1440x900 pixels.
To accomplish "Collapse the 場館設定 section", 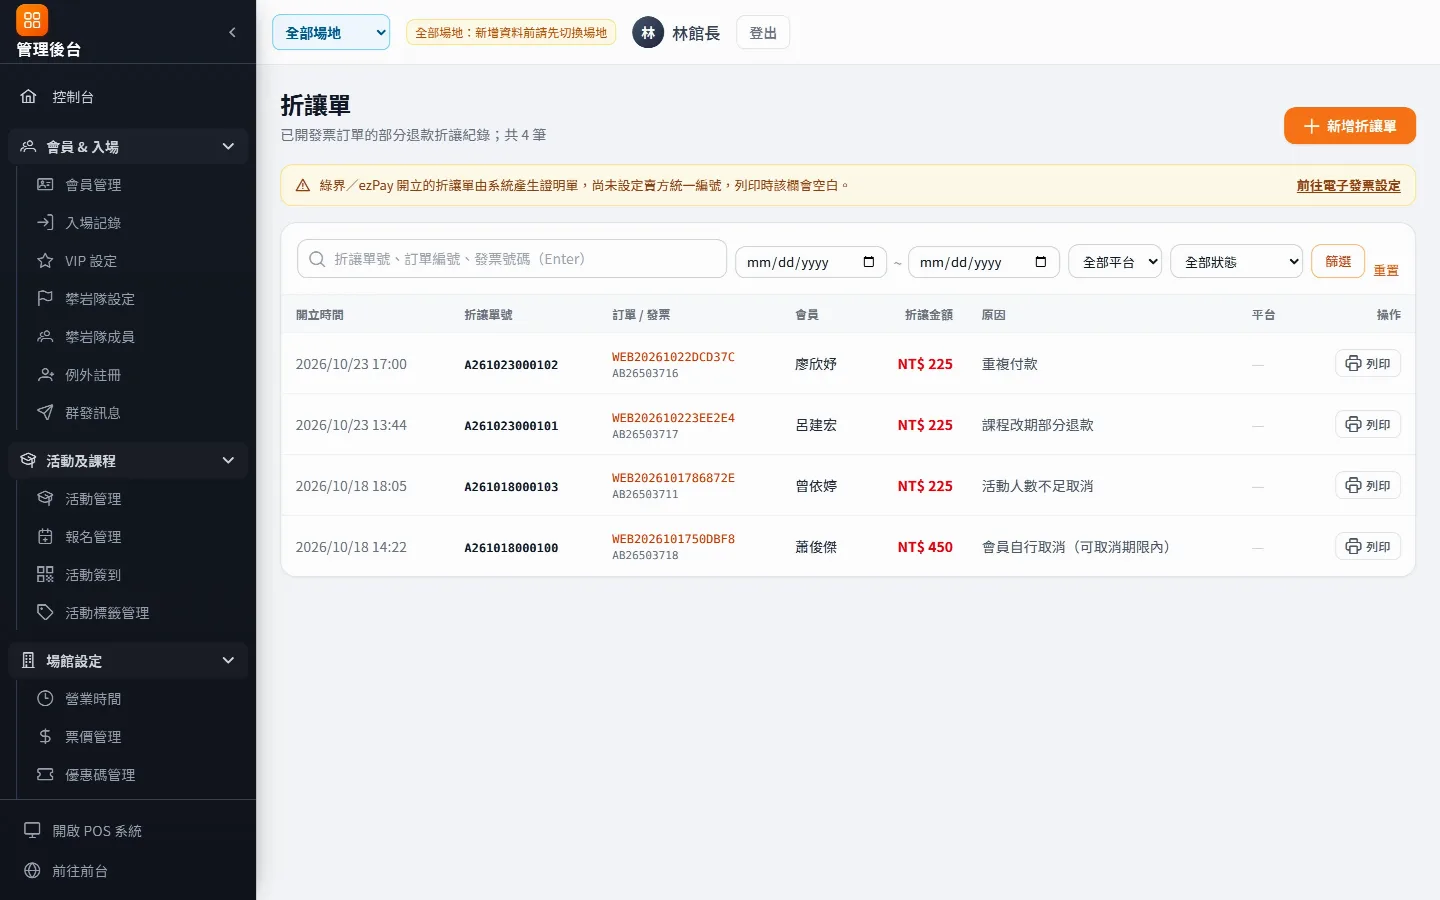I will (128, 661).
